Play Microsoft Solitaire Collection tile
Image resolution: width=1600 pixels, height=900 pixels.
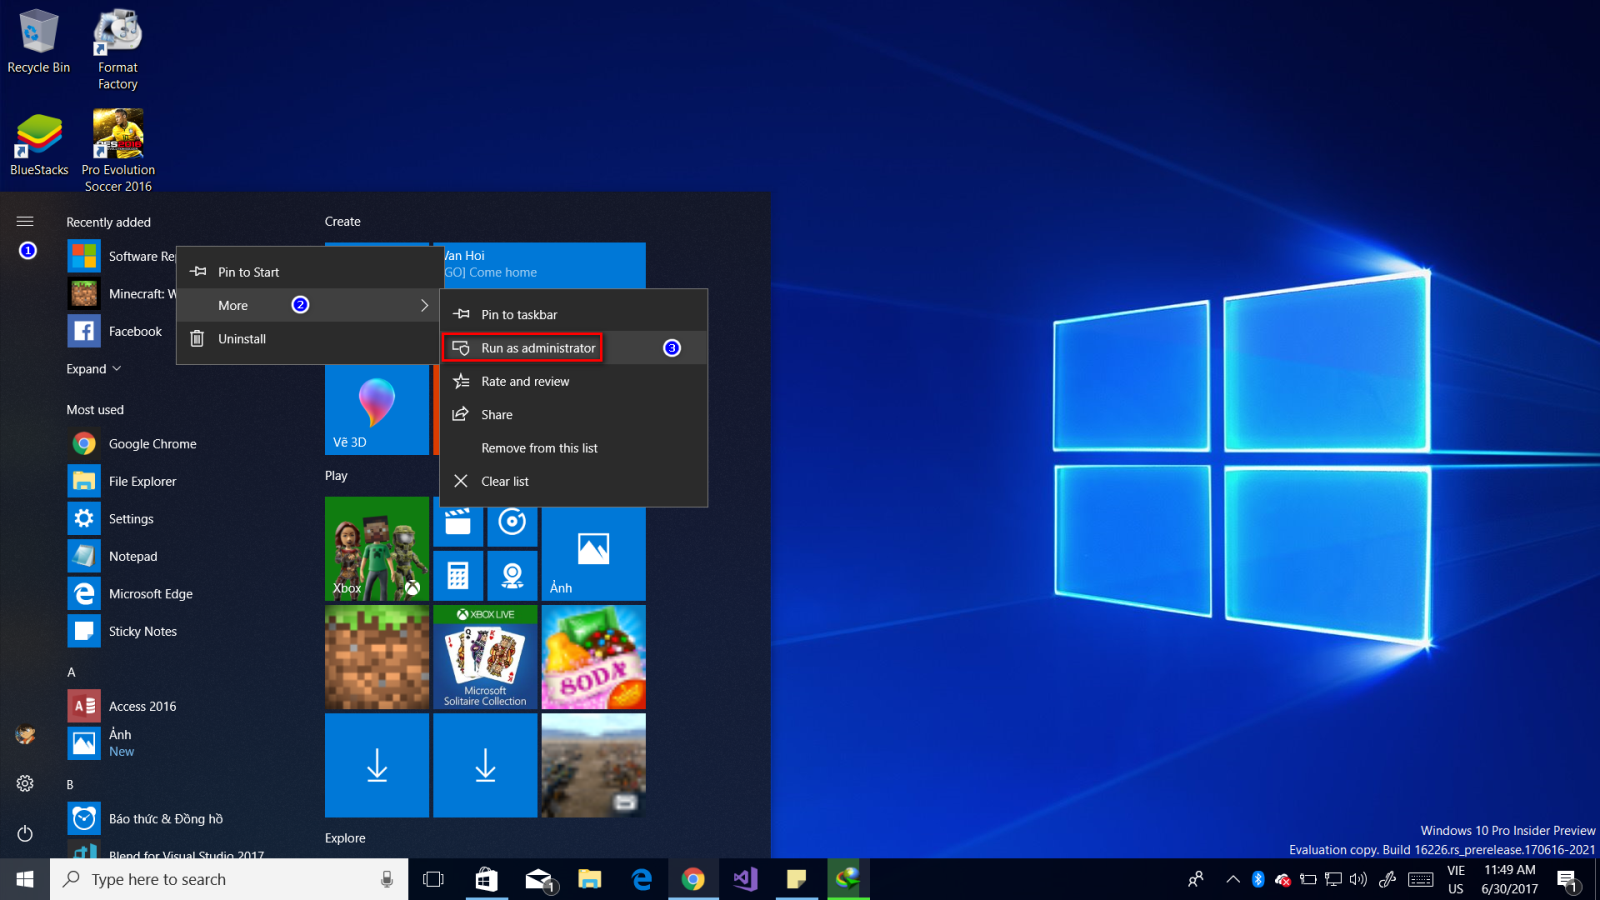(485, 657)
